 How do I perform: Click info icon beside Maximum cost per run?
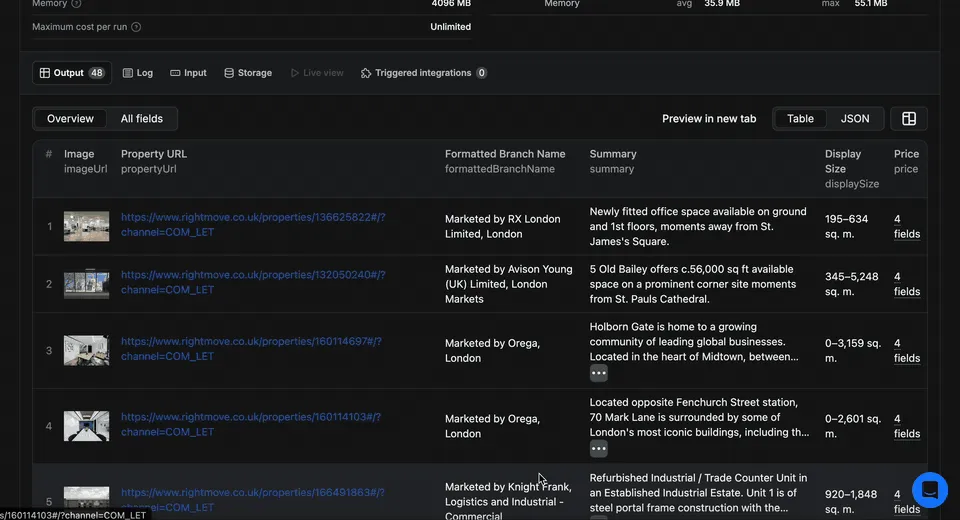[x=136, y=27]
